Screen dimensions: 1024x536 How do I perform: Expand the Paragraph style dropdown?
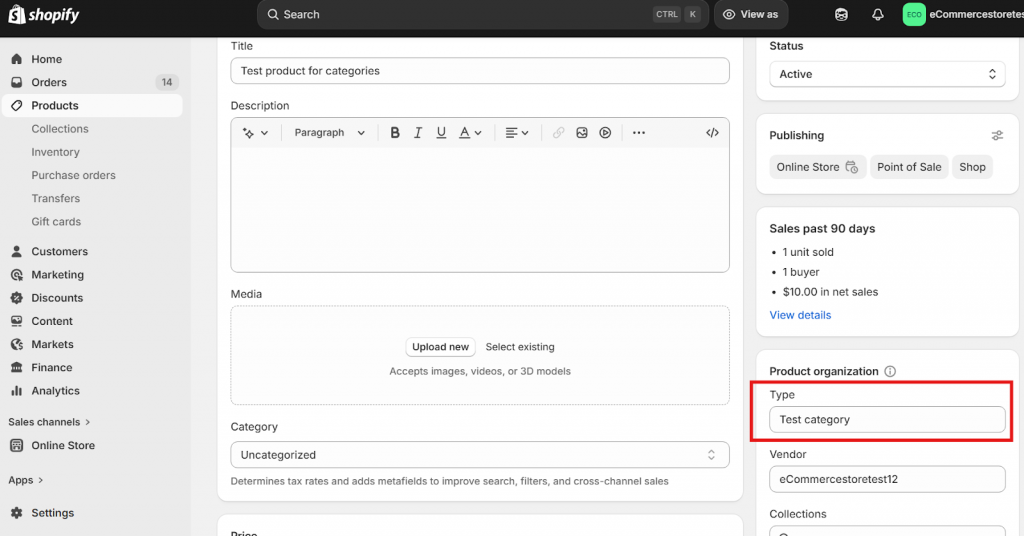point(329,133)
